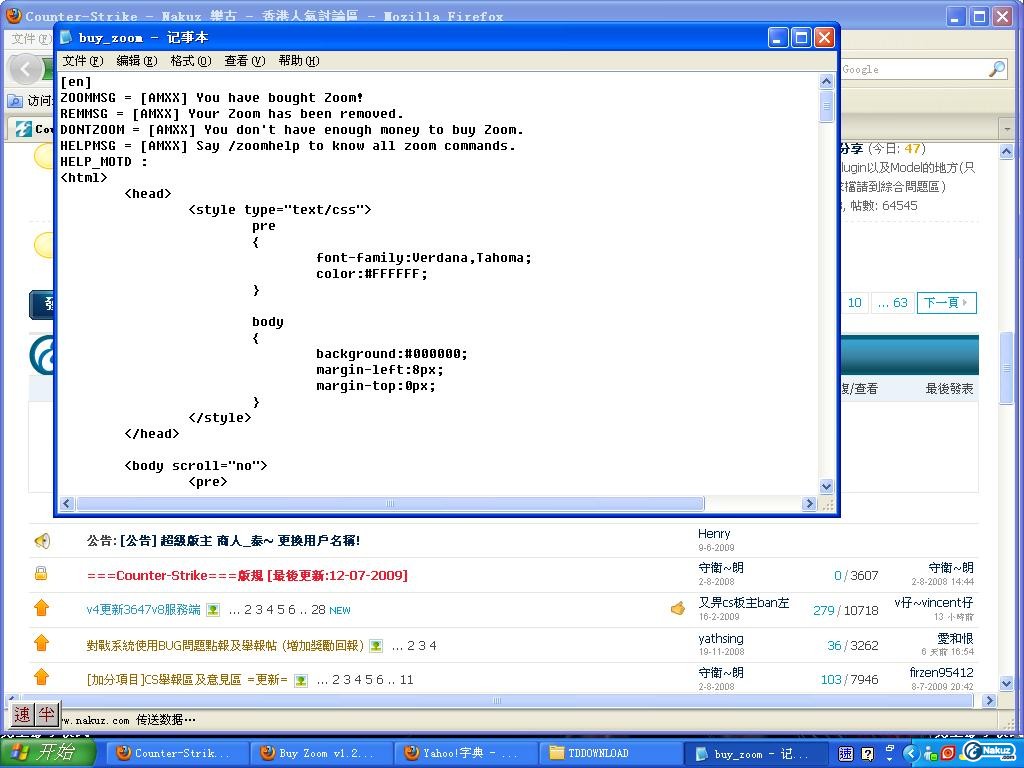Toggle the 半 half-width button on the IME bar
Viewport: 1024px width, 768px height.
46,714
